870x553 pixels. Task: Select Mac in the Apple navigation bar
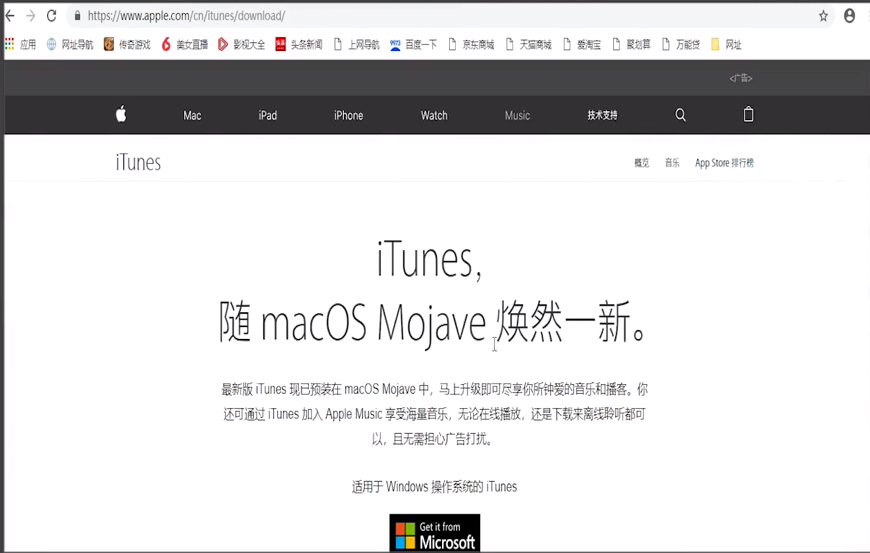(192, 116)
